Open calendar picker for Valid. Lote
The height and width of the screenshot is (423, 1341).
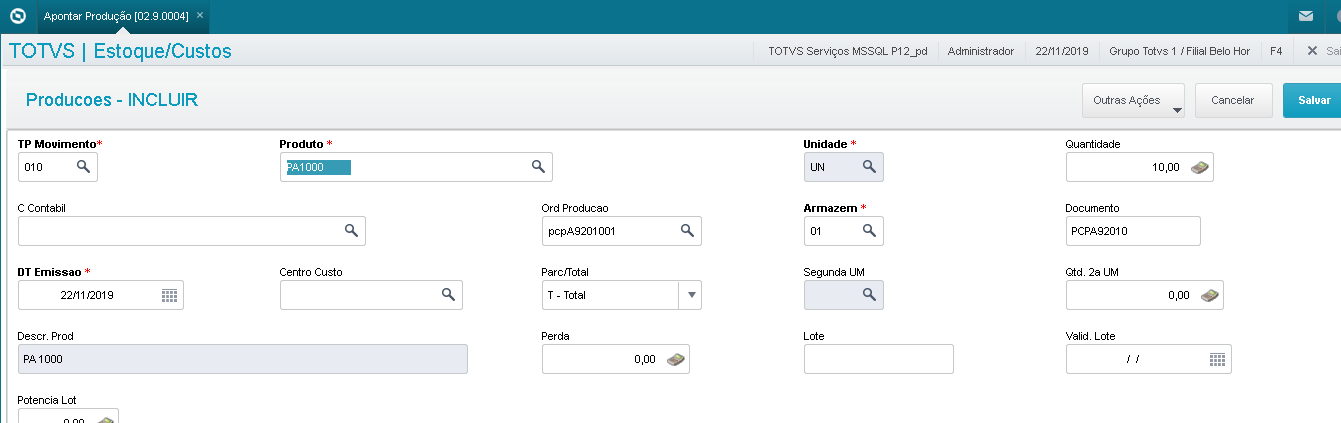click(x=1217, y=359)
